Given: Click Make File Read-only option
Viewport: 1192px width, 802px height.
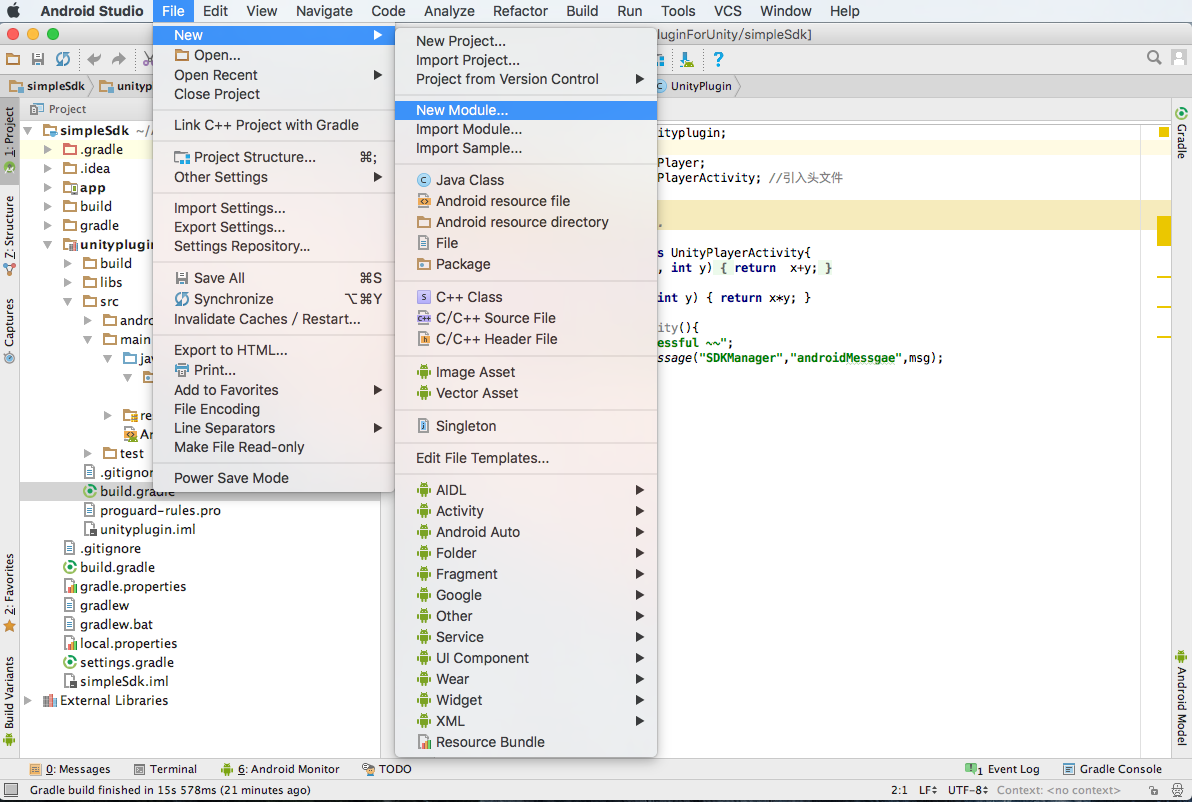Looking at the screenshot, I should pos(274,447).
